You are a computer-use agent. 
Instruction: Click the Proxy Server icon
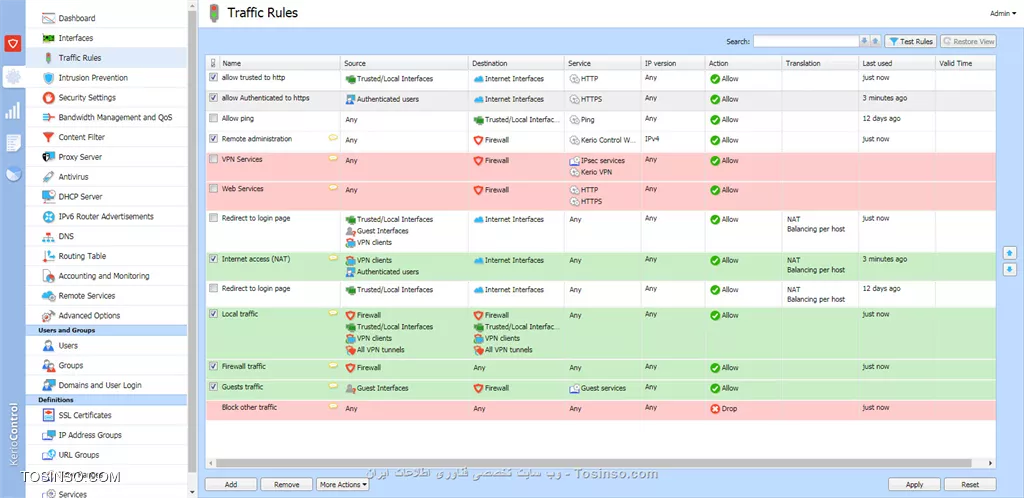click(48, 157)
